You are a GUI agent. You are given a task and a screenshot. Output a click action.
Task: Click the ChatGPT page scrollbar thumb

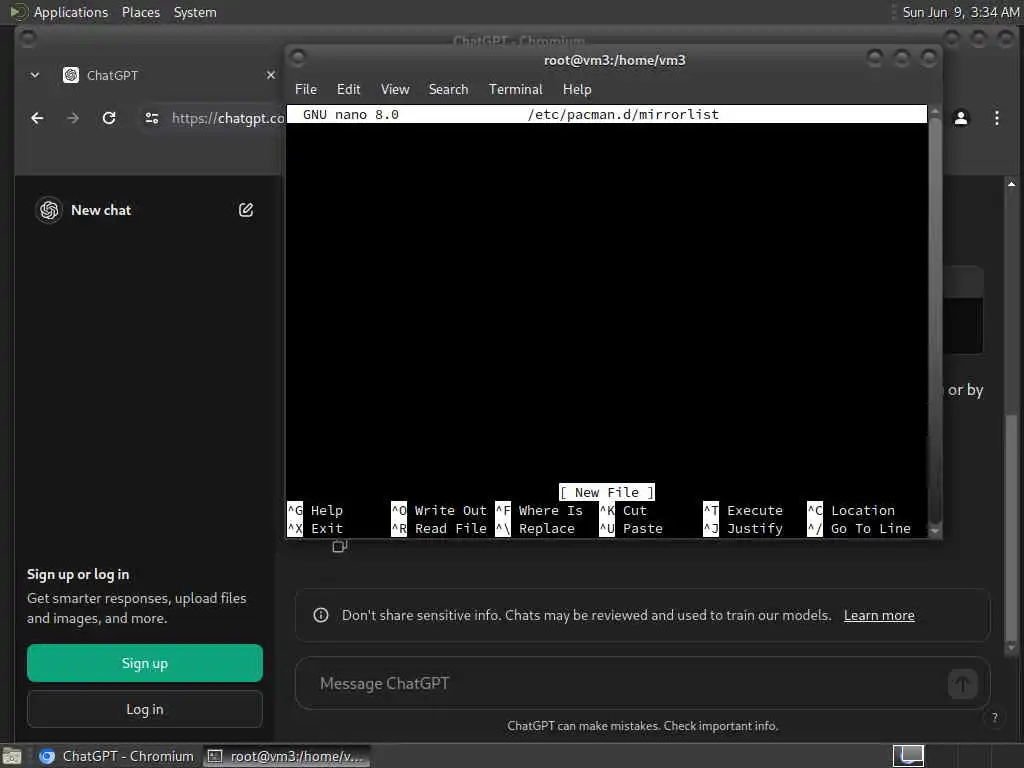tap(1012, 528)
